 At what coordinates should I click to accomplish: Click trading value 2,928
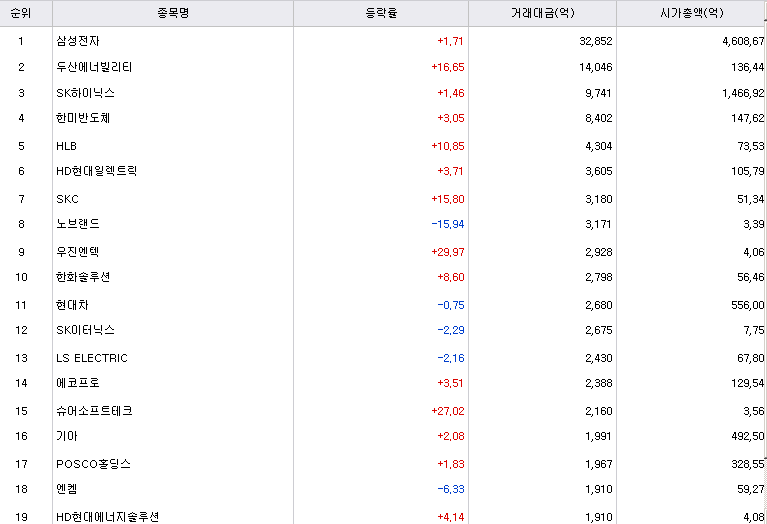tap(598, 251)
